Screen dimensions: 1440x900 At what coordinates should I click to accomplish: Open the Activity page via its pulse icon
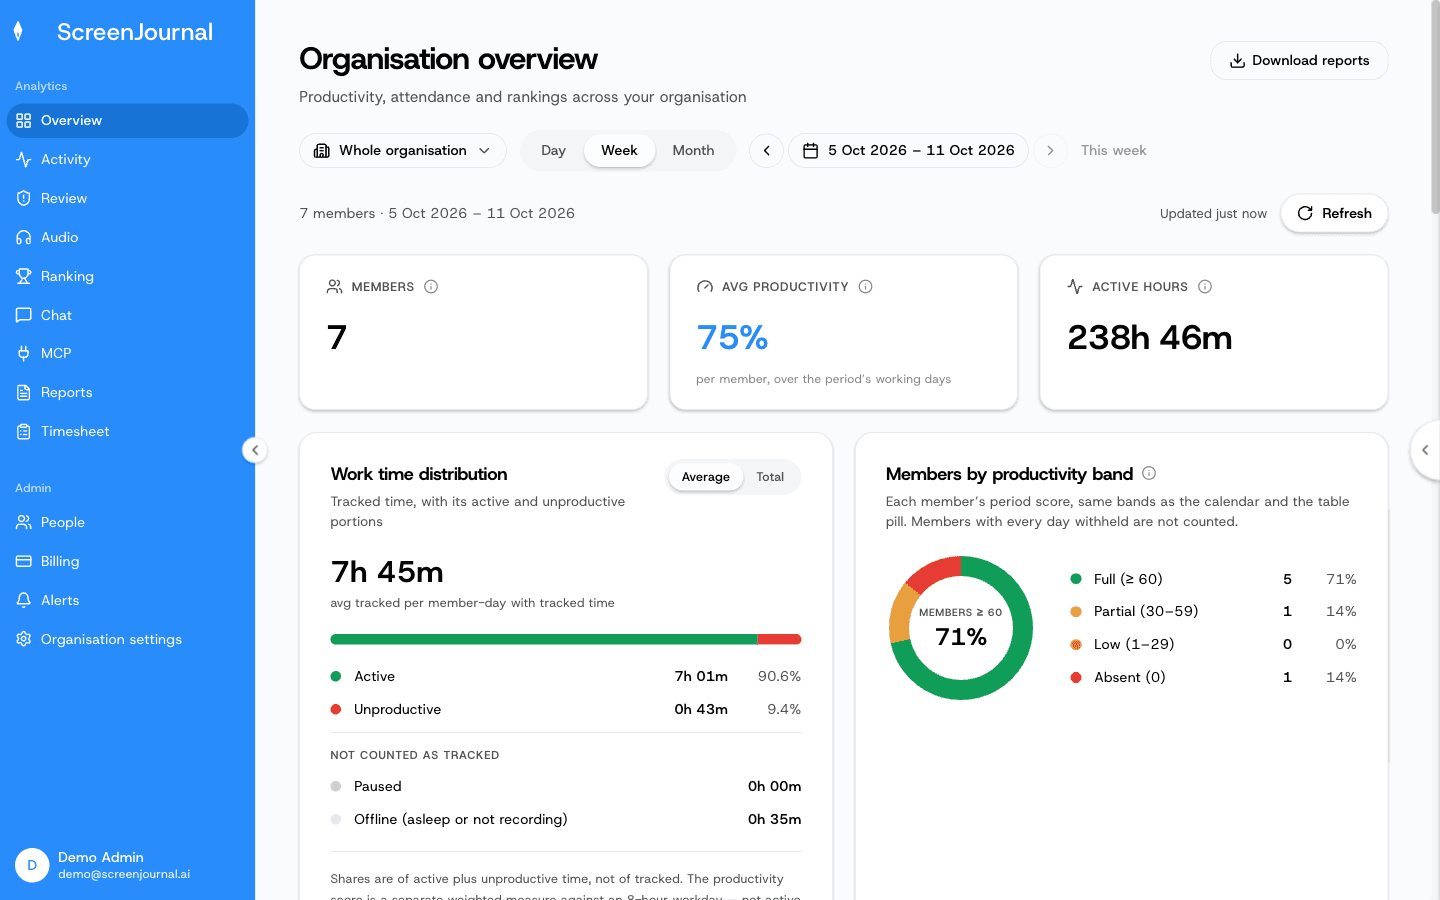(x=24, y=159)
